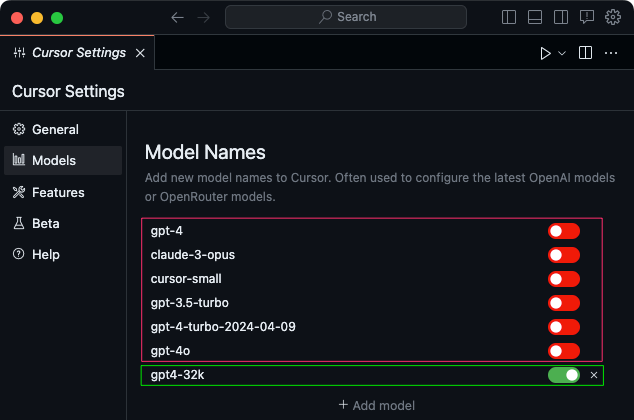The image size is (634, 420).
Task: Select the Cursor Settings editor tab
Action: pyautogui.click(x=77, y=53)
